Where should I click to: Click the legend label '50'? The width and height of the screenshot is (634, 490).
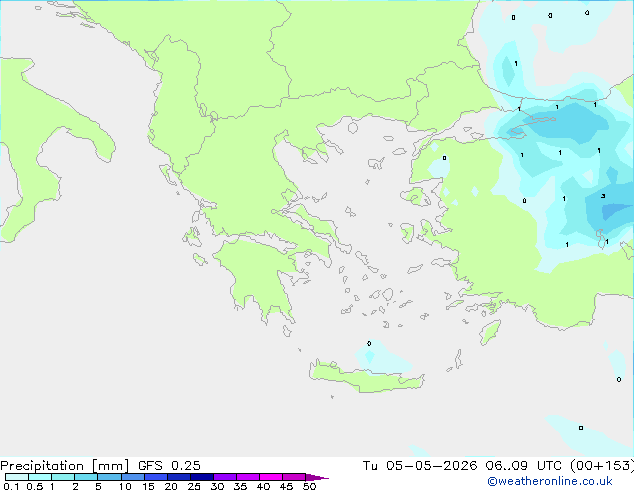(x=309, y=486)
